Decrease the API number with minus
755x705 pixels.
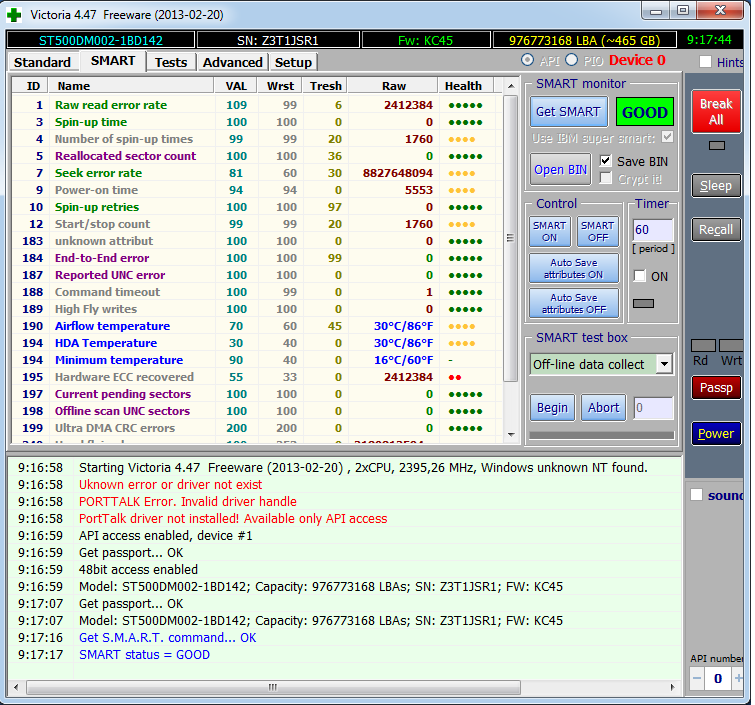click(x=697, y=679)
